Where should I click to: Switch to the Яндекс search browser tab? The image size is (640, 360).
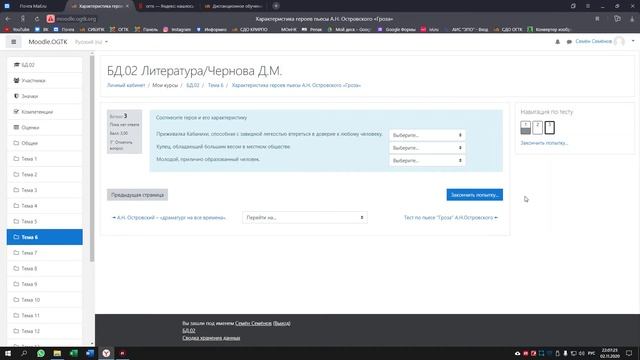click(x=167, y=6)
